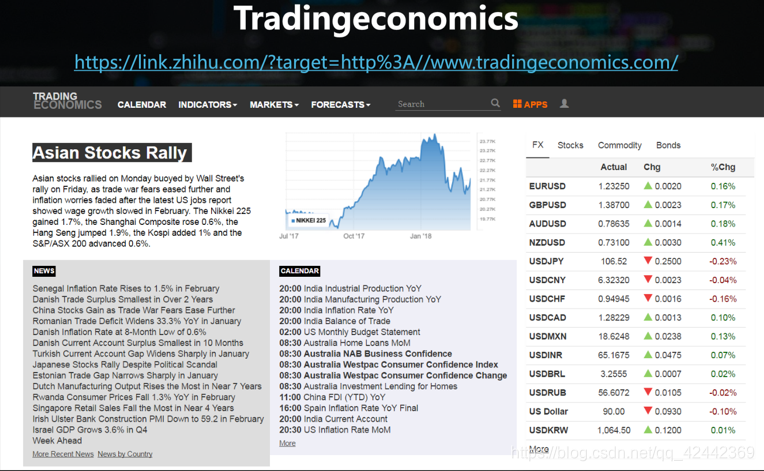
Task: Open Australia Westpac Consumer Confidence Index event
Action: 388,364
